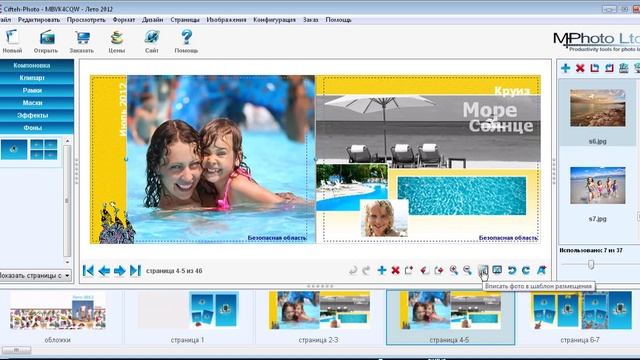Click the Море Солнце title text on canvas
Image resolution: width=640 pixels, height=360 pixels.
tap(498, 118)
